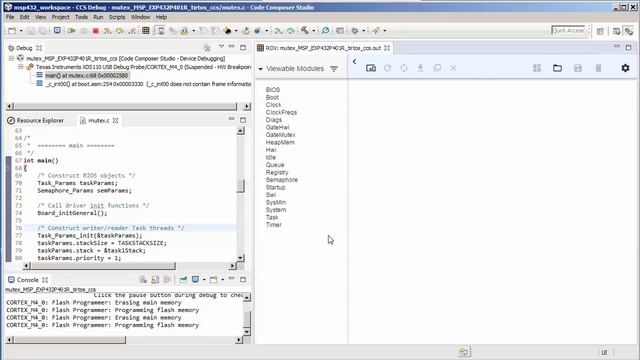Click the Step Into toolbar icon
The width and height of the screenshot is (640, 360).
[x=107, y=31]
